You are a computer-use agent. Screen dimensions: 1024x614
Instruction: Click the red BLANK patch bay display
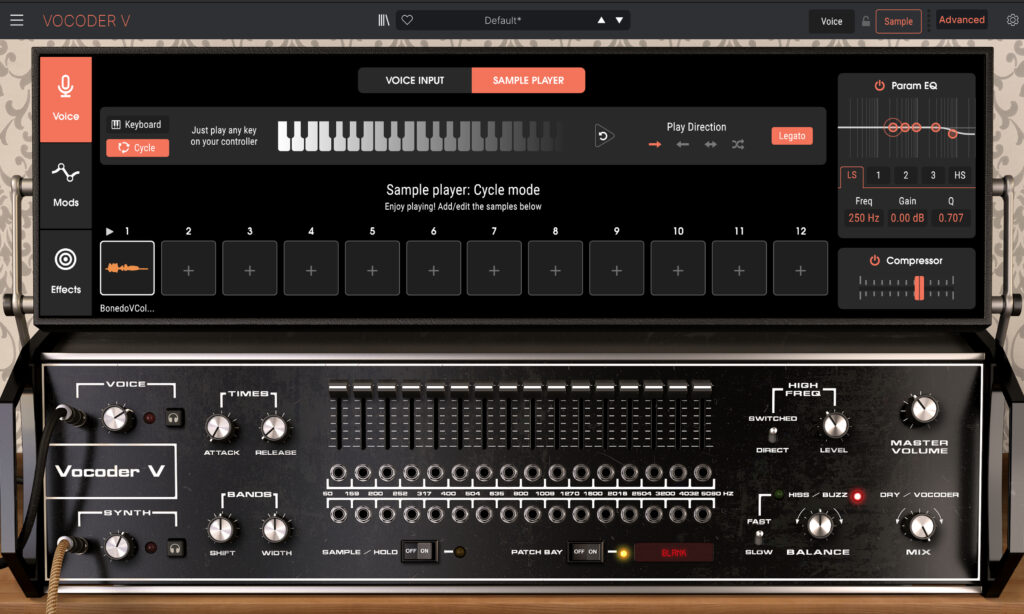click(x=674, y=553)
